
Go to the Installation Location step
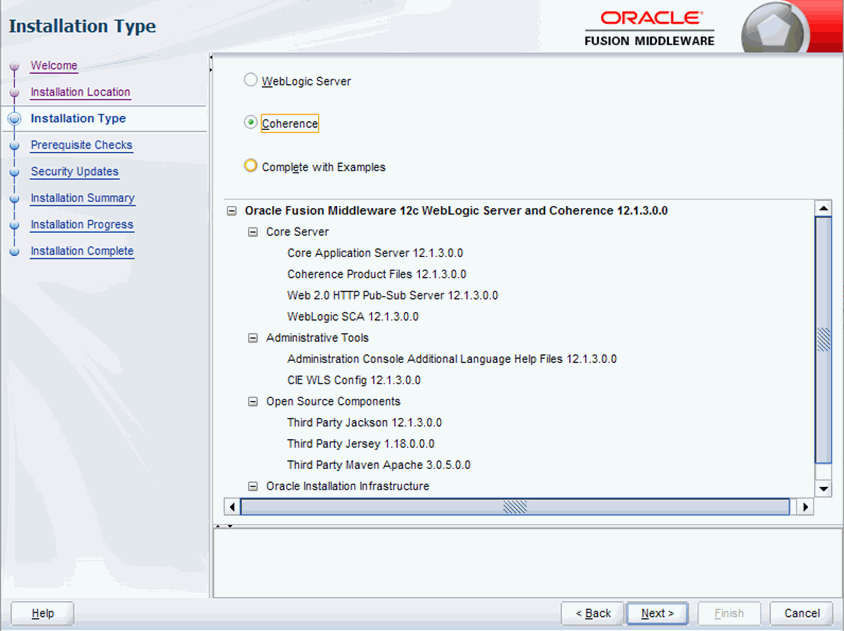(80, 92)
